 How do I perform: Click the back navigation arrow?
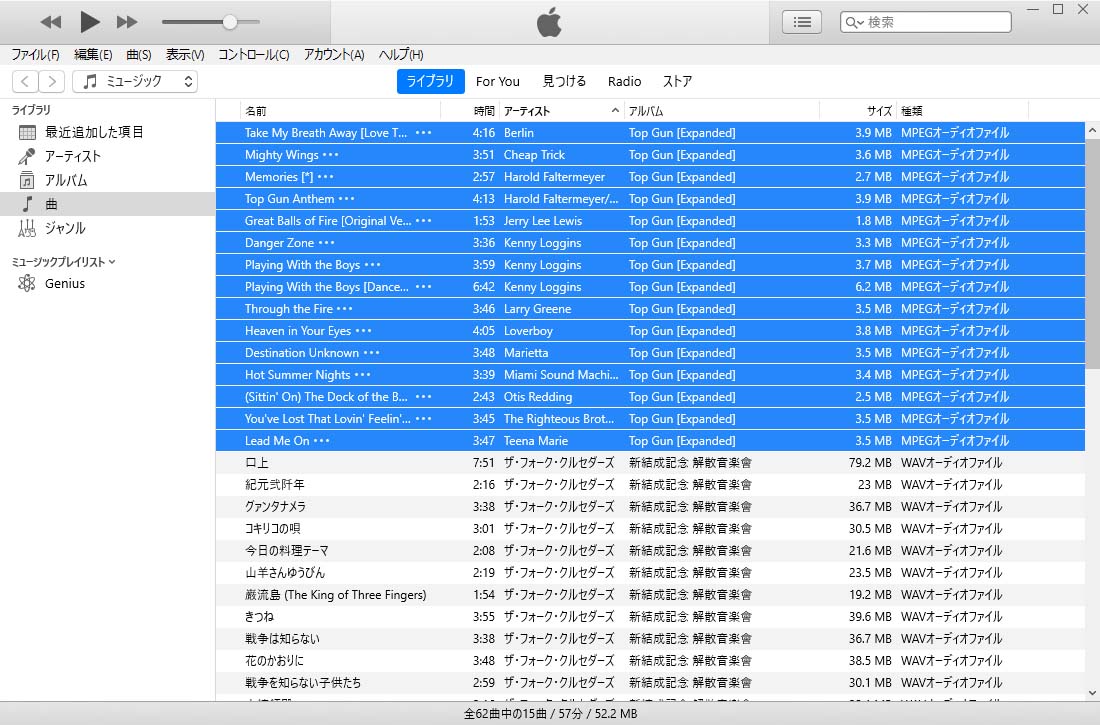pos(25,82)
